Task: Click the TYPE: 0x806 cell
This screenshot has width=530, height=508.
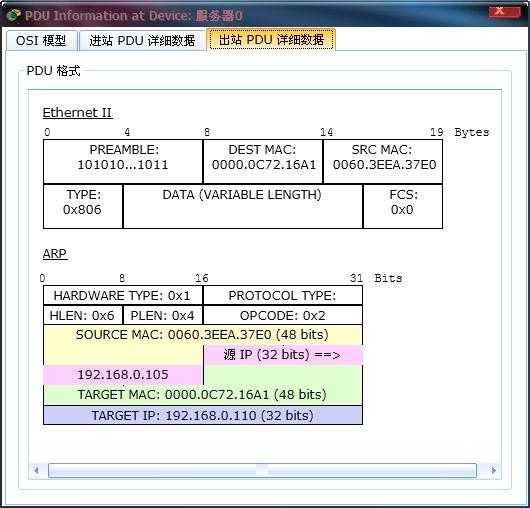Action: point(83,206)
